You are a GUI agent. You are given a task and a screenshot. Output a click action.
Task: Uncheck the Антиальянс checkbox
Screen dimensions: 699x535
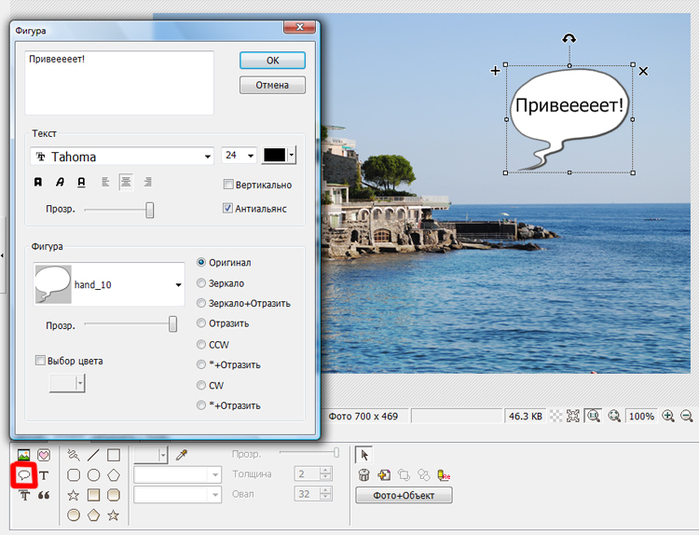click(228, 208)
